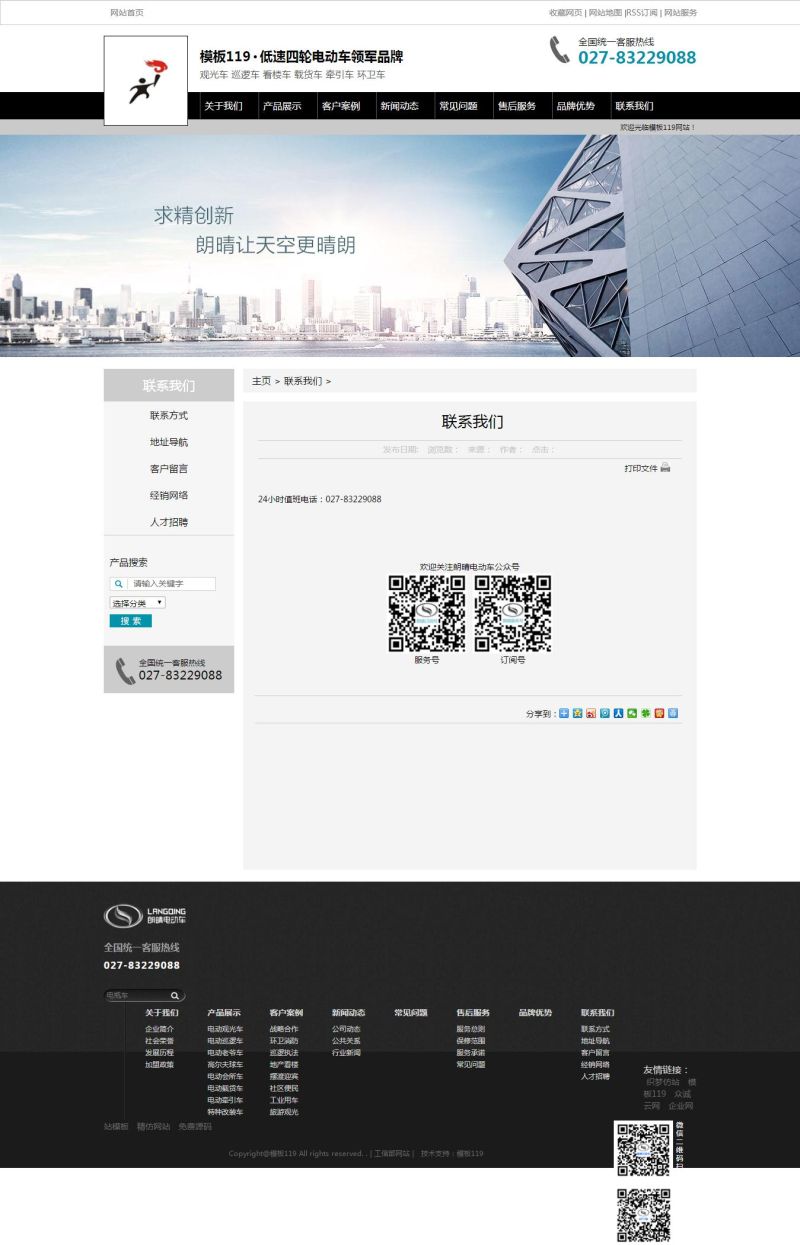This screenshot has height=1245, width=800.
Task: Share to WeChat green icon
Action: [632, 713]
